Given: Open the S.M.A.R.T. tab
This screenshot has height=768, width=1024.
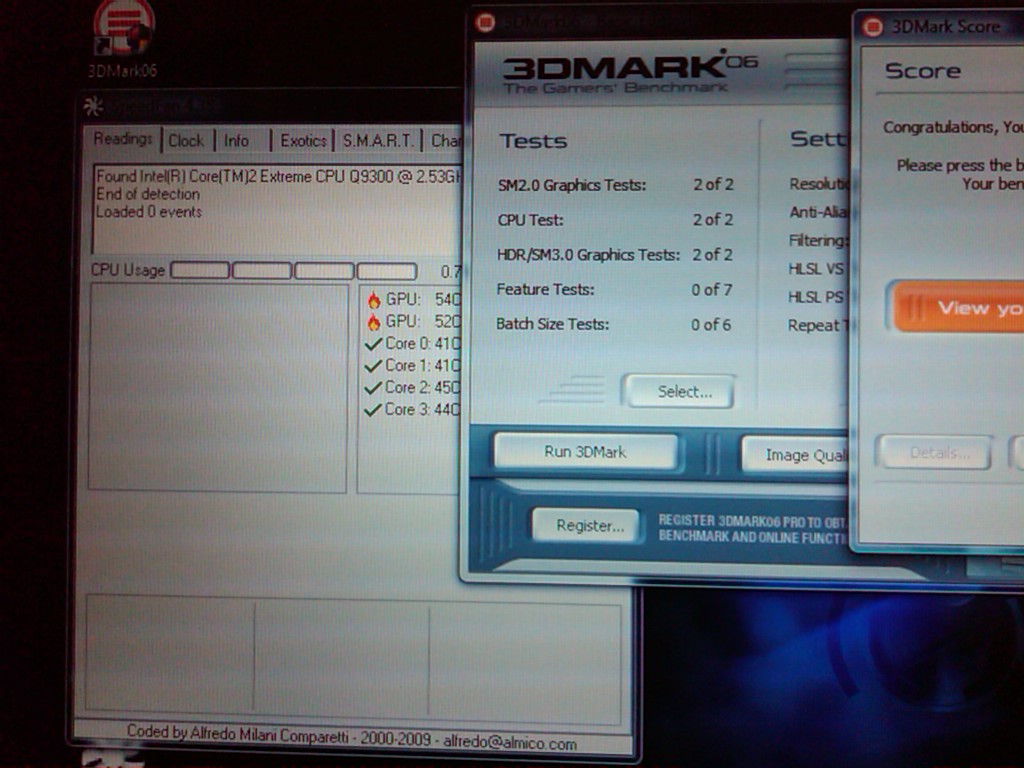Looking at the screenshot, I should (378, 140).
